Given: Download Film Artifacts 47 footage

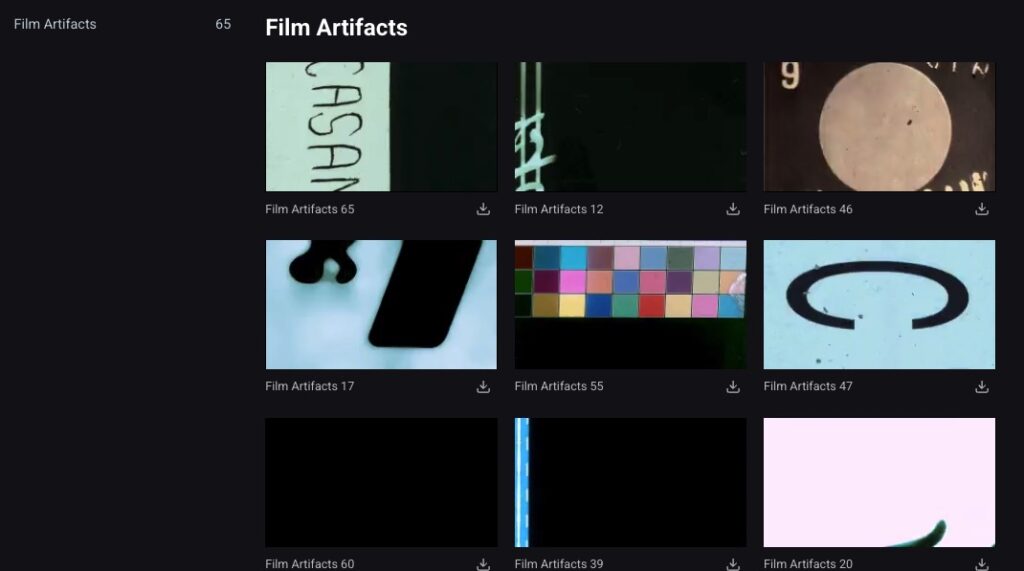Looking at the screenshot, I should pyautogui.click(x=981, y=386).
